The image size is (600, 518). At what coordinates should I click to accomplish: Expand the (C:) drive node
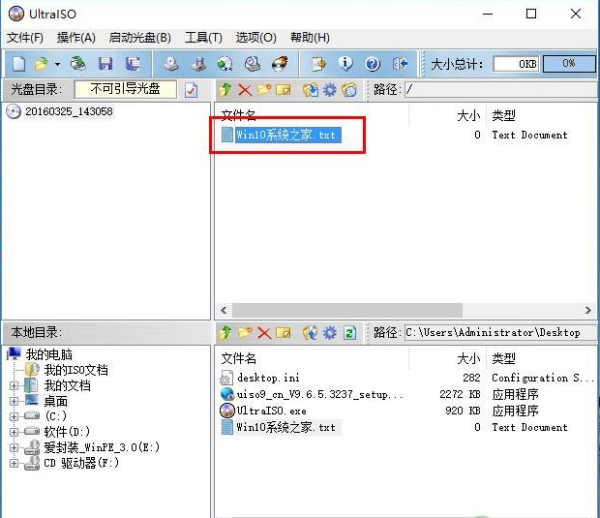[14, 417]
